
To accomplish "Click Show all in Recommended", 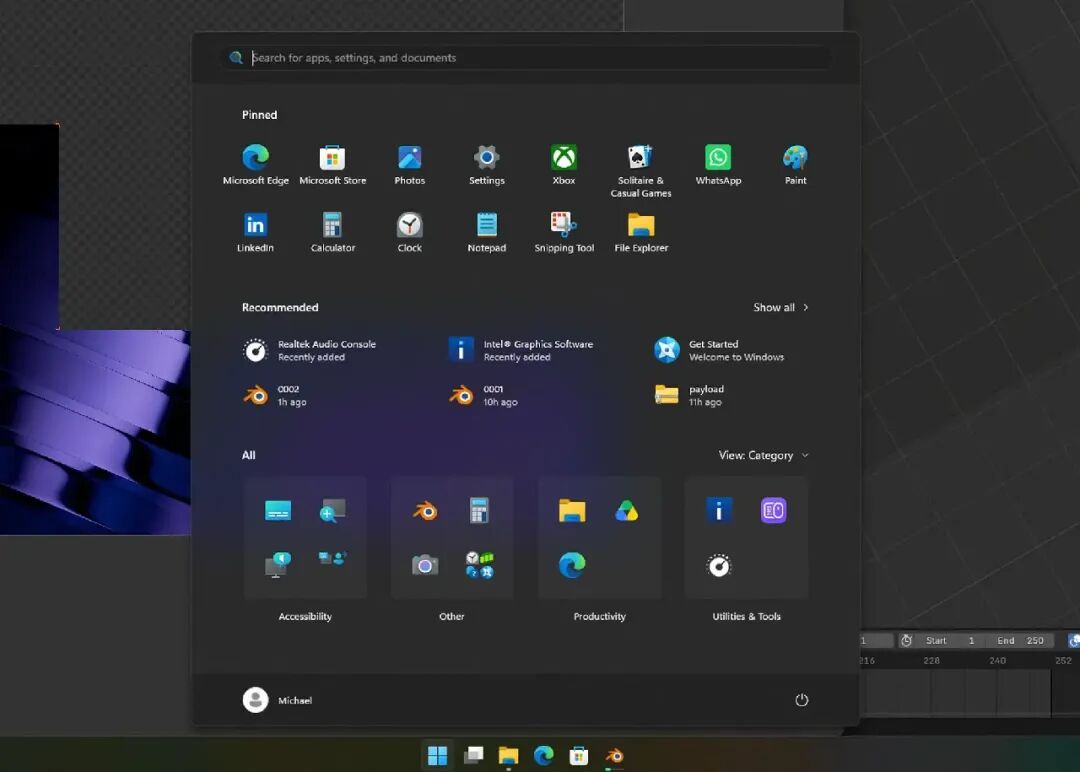I will pyautogui.click(x=780, y=307).
